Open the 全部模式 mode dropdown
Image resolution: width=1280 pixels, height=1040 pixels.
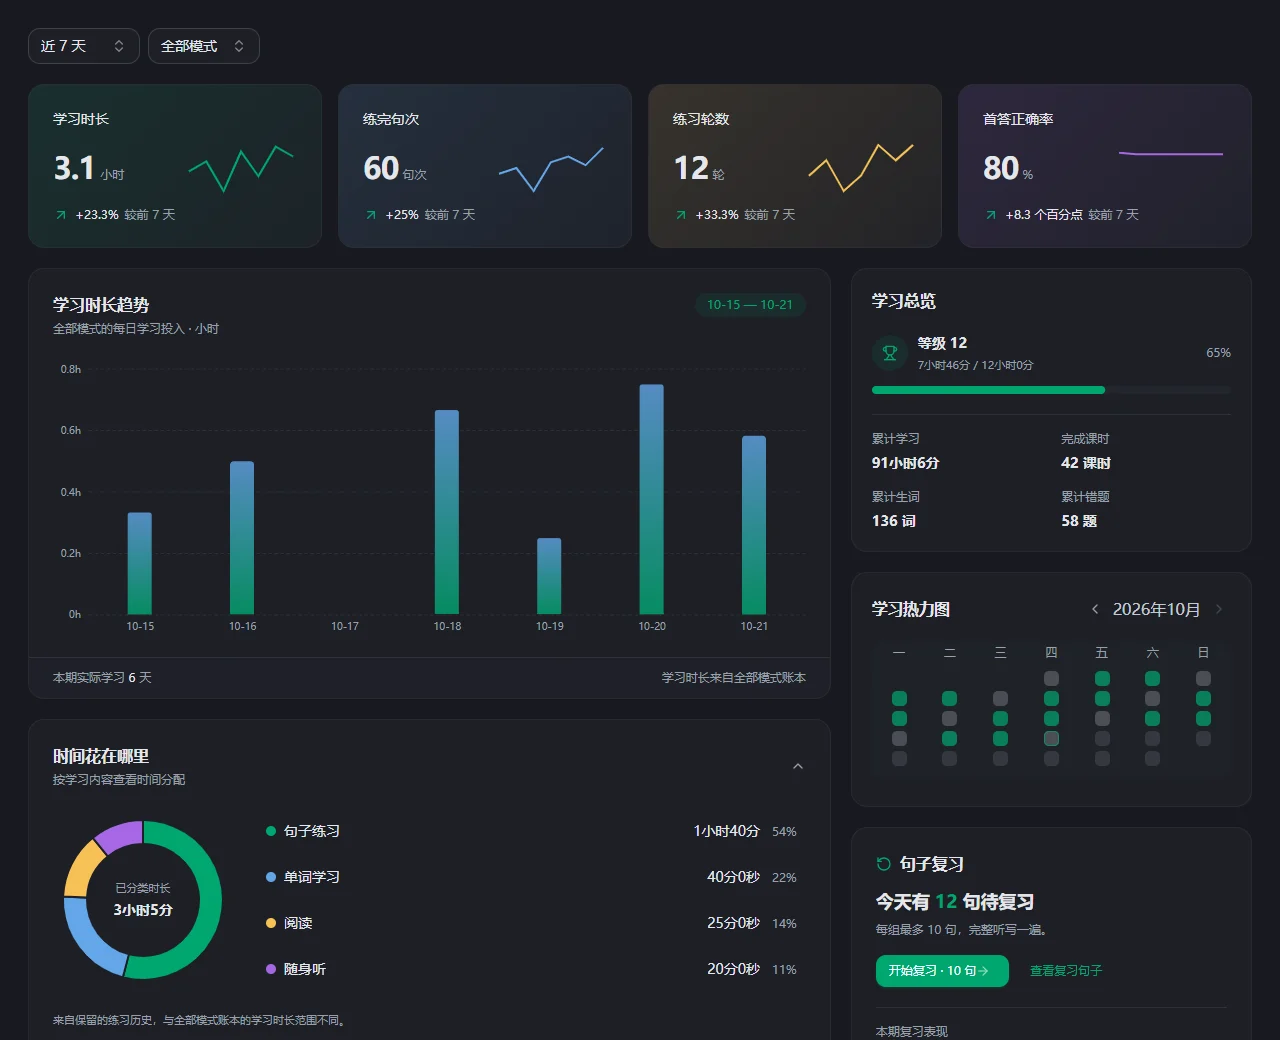click(204, 46)
